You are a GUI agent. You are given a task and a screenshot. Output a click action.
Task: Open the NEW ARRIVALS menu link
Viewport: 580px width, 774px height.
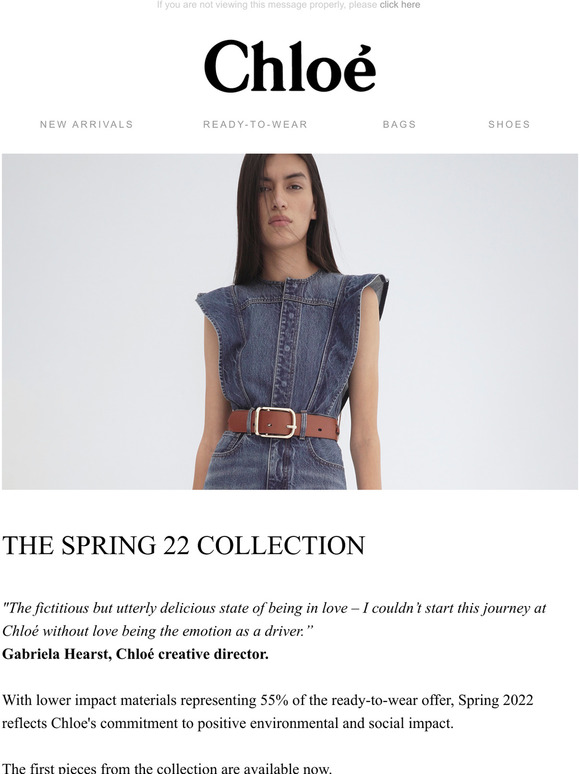tap(86, 124)
